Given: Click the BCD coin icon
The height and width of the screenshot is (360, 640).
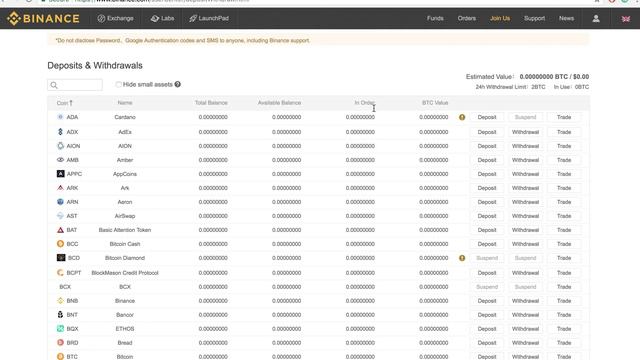Looking at the screenshot, I should click(61, 258).
